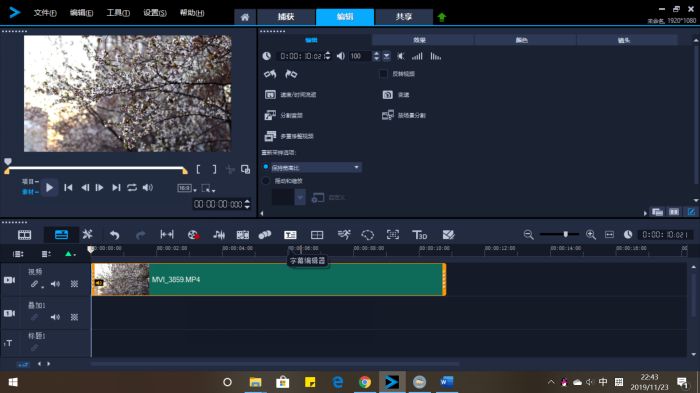Open the 帮助 menu

click(x=192, y=13)
